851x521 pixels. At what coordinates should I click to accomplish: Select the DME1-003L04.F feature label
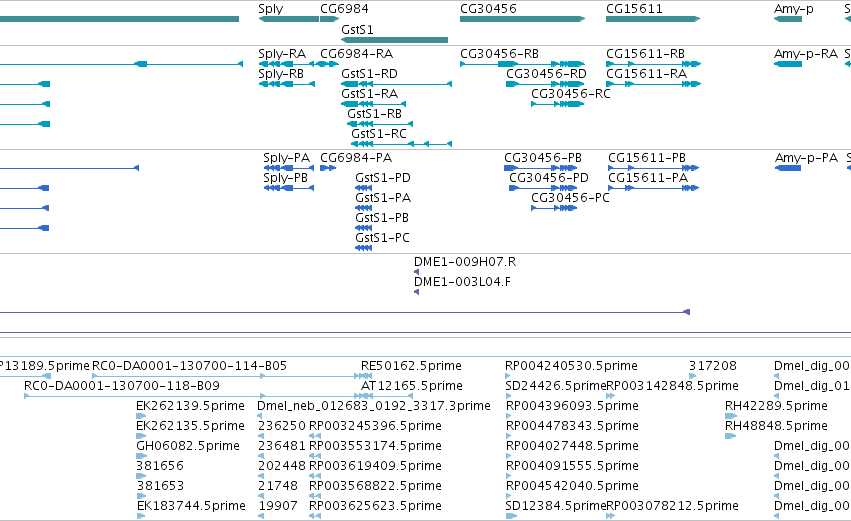[x=462, y=282]
